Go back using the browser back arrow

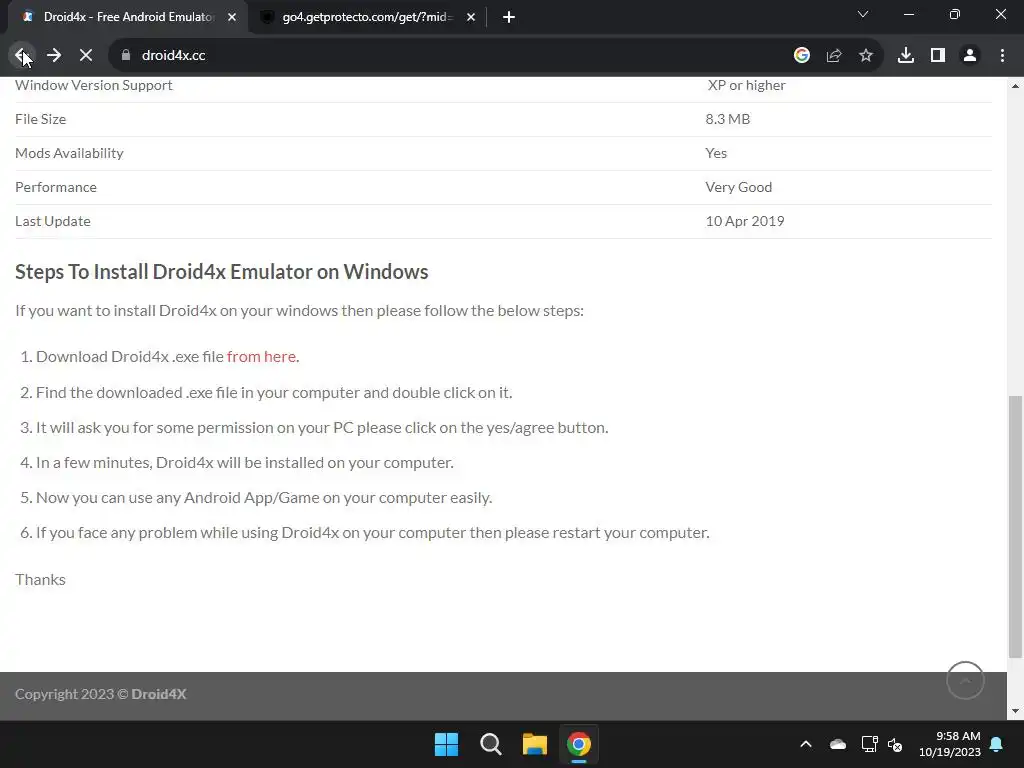pyautogui.click(x=22, y=56)
